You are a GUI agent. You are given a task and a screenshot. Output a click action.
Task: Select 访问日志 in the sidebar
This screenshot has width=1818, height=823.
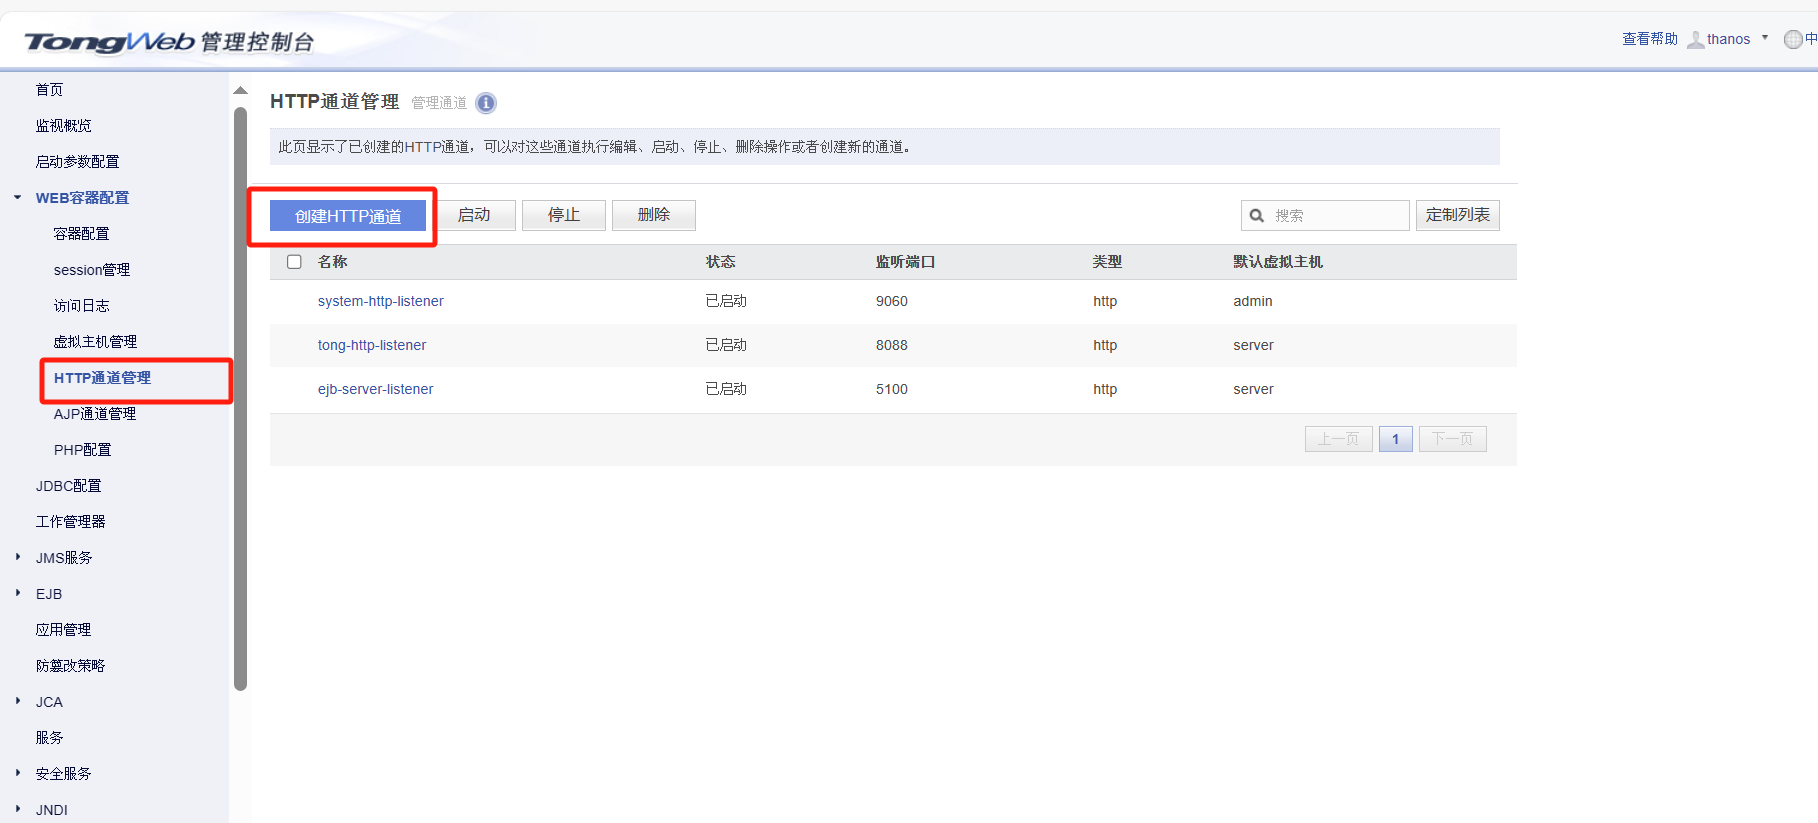81,306
